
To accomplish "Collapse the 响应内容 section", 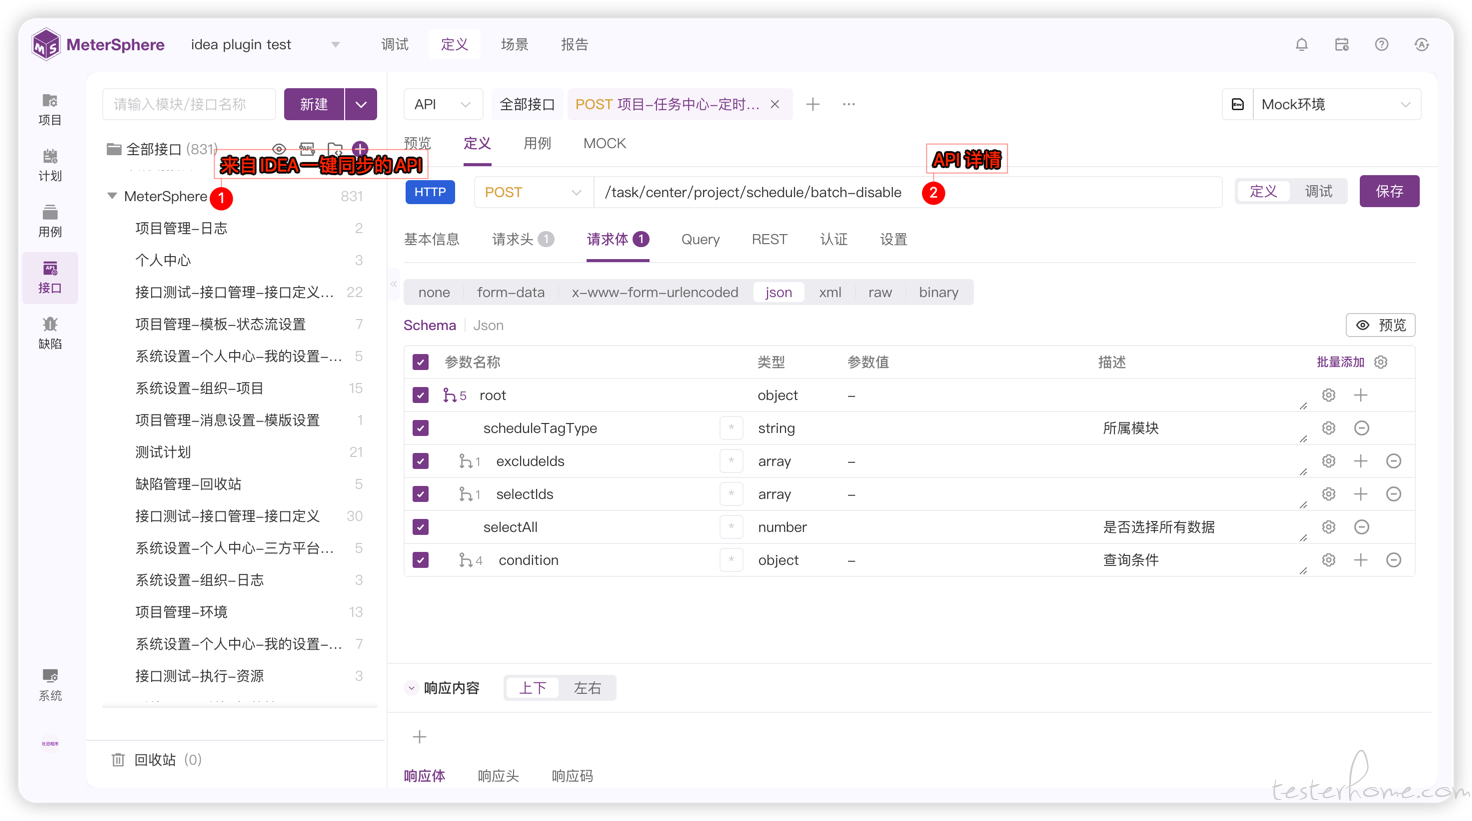I will [411, 688].
